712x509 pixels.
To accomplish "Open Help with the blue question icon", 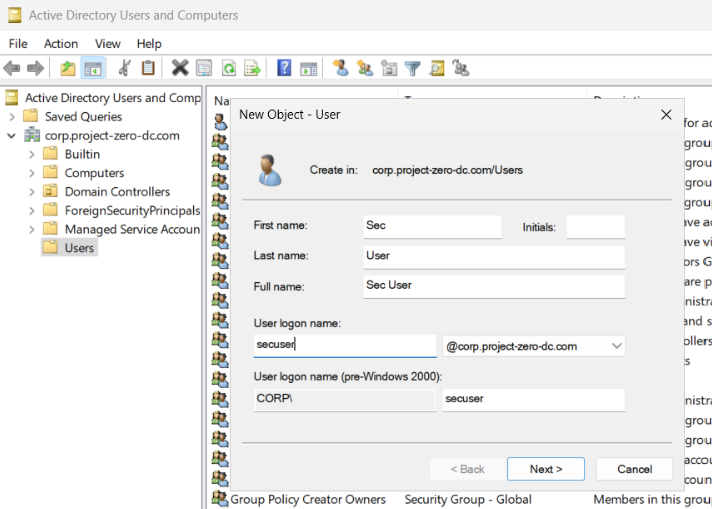I will (284, 68).
